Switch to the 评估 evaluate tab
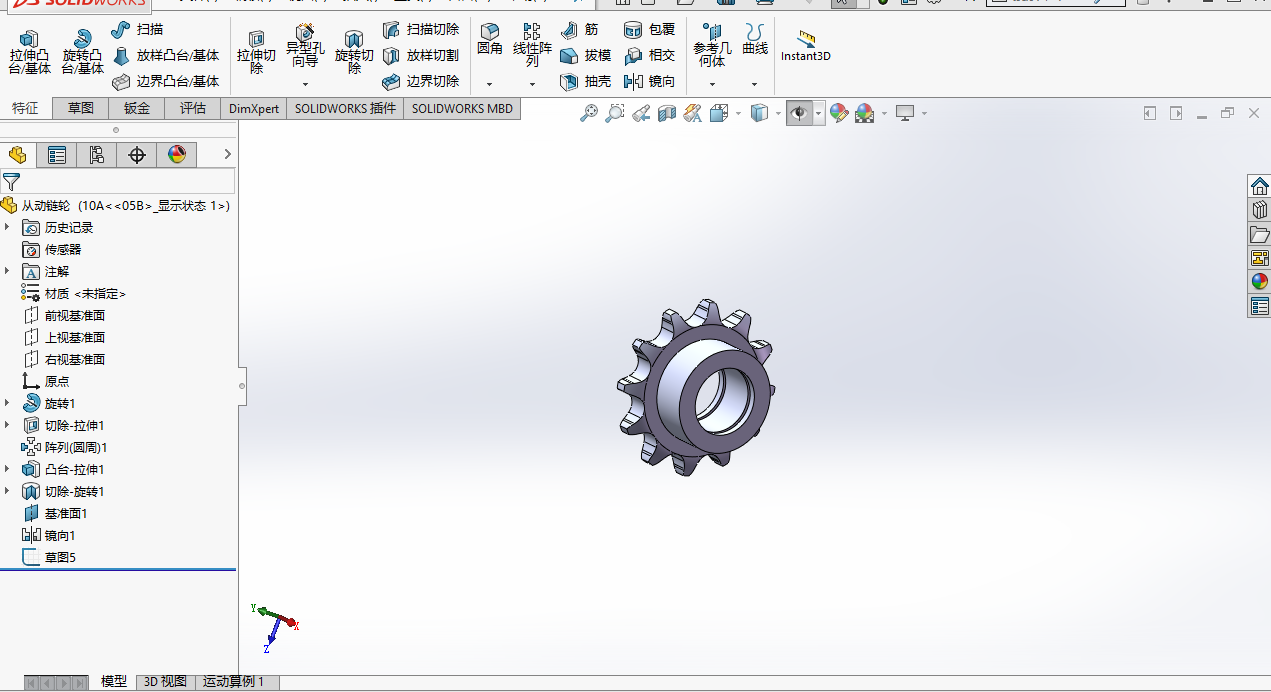Viewport: 1271px width, 692px height. (x=193, y=109)
